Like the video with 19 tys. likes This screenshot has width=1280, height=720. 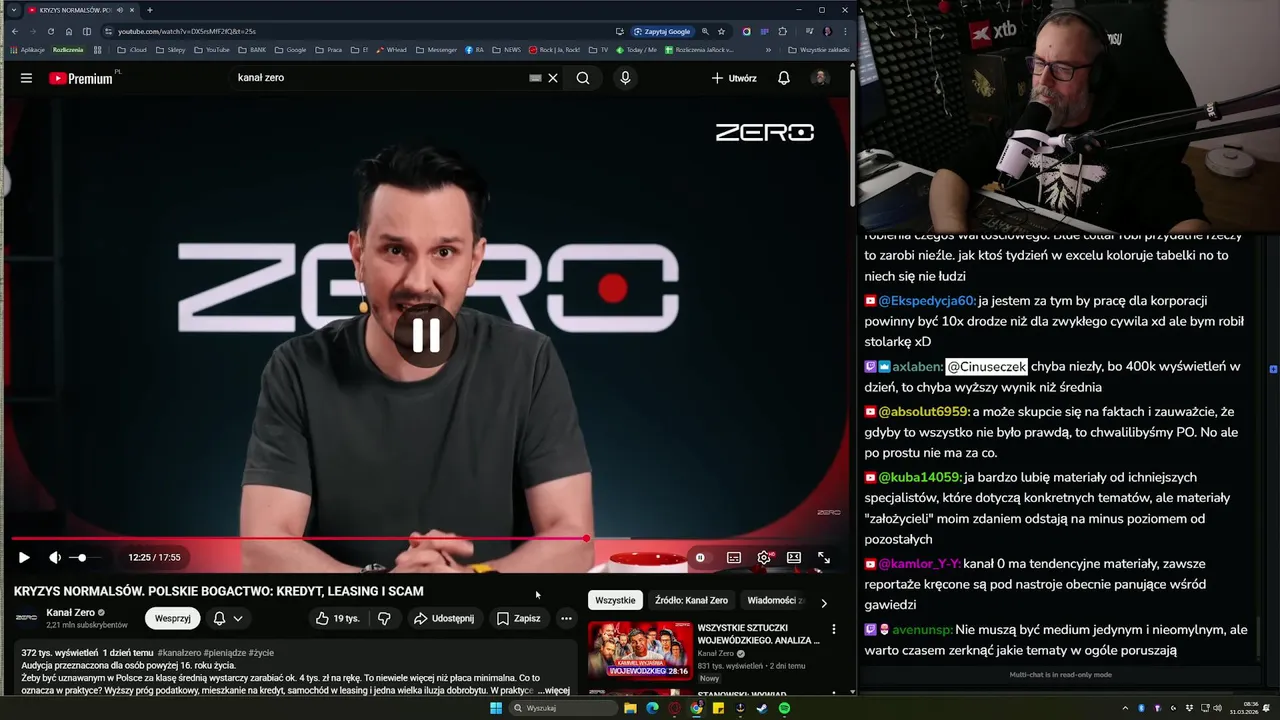[338, 618]
